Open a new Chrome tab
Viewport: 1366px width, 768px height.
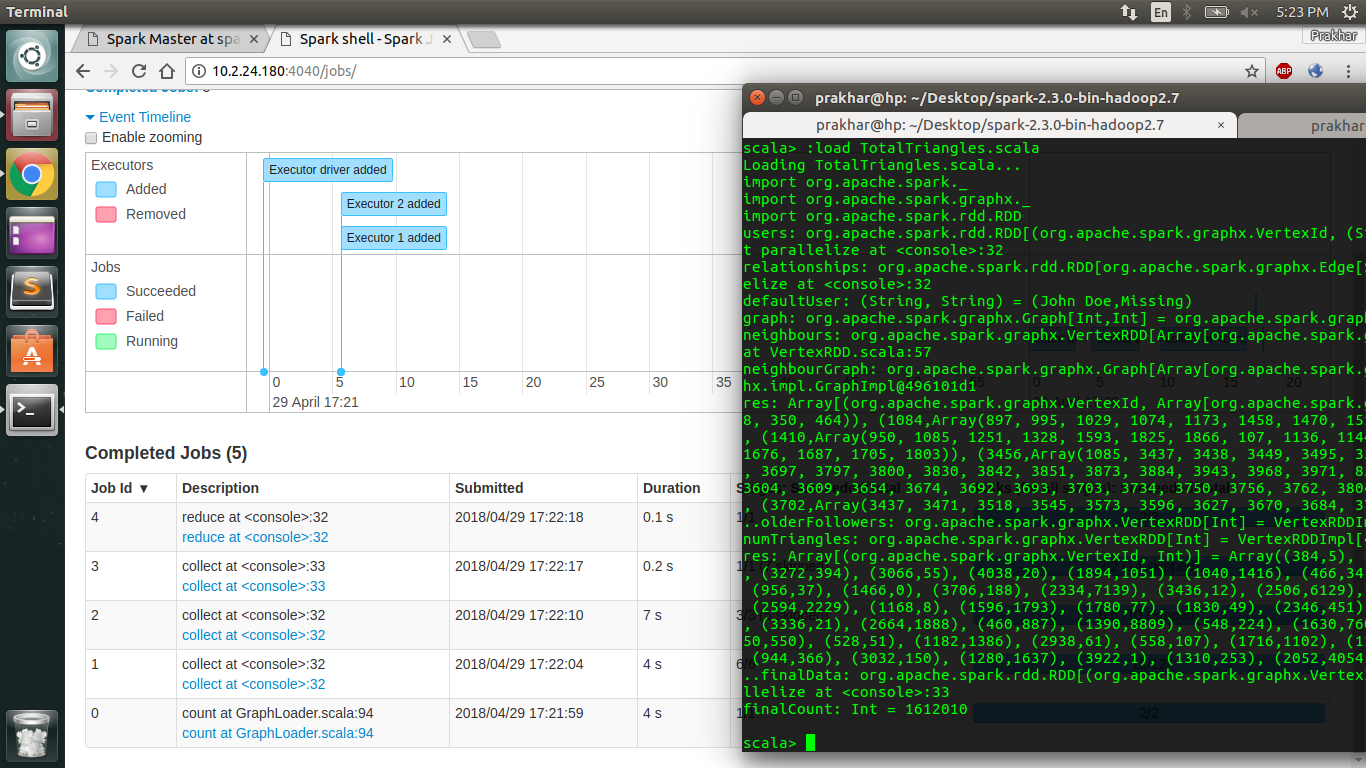click(484, 40)
